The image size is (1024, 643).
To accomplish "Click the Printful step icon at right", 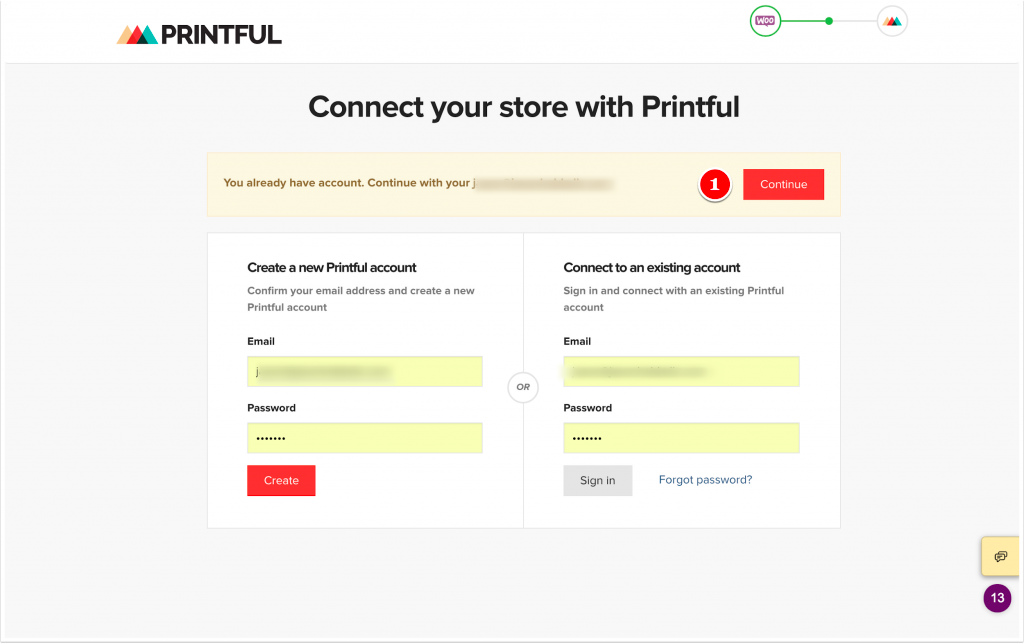I will tap(892, 21).
